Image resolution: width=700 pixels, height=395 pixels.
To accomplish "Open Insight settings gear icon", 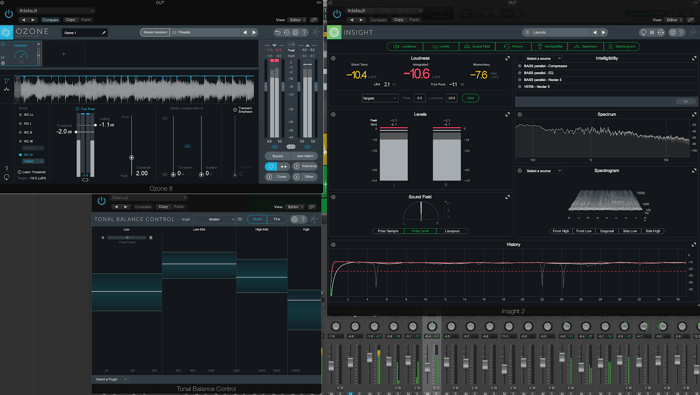I will tap(672, 33).
